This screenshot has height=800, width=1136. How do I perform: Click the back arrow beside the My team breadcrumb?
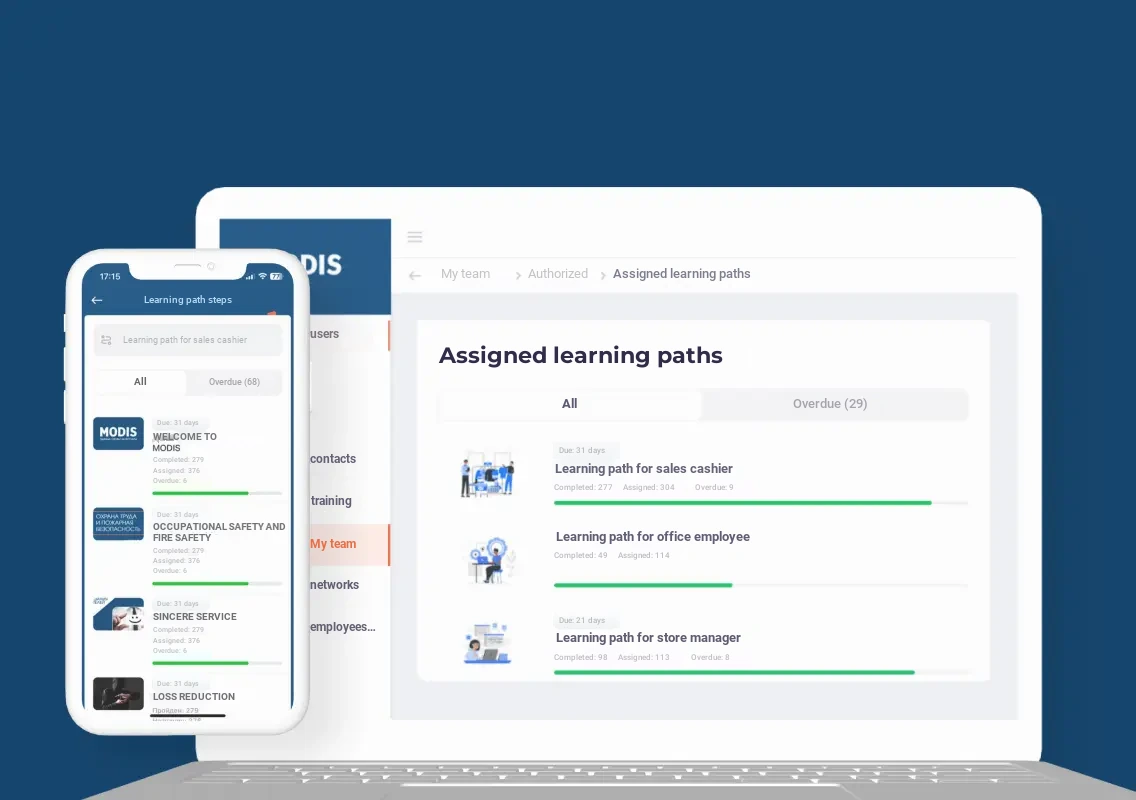[x=414, y=275]
